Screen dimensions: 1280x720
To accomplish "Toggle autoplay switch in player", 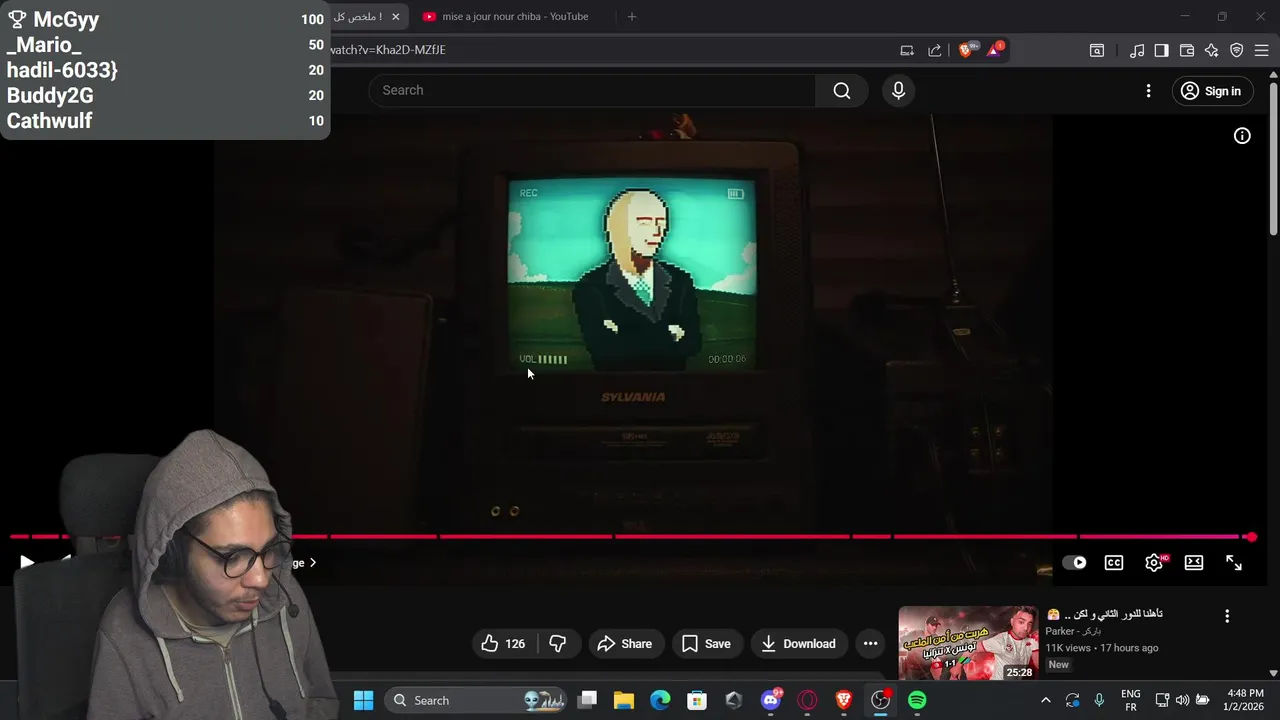I will [x=1075, y=563].
